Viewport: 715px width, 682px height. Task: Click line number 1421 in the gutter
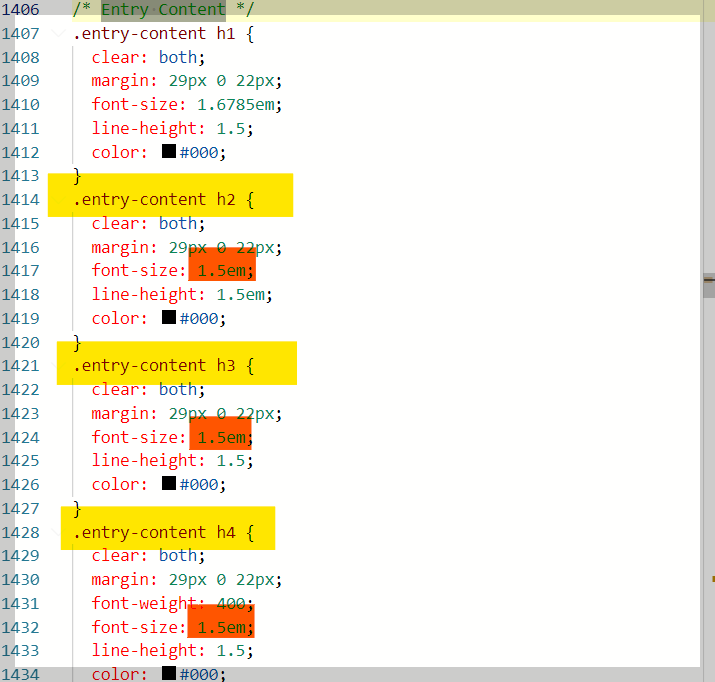click(21, 366)
